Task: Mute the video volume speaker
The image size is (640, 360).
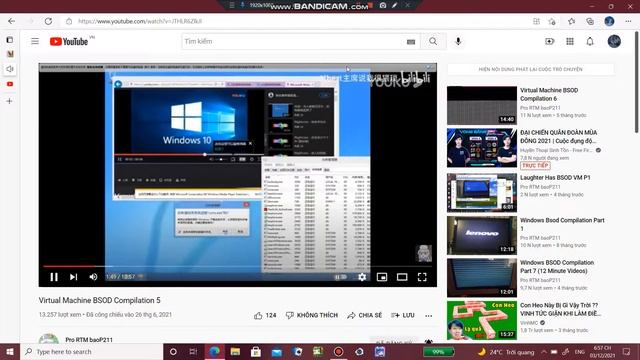Action: (x=93, y=277)
